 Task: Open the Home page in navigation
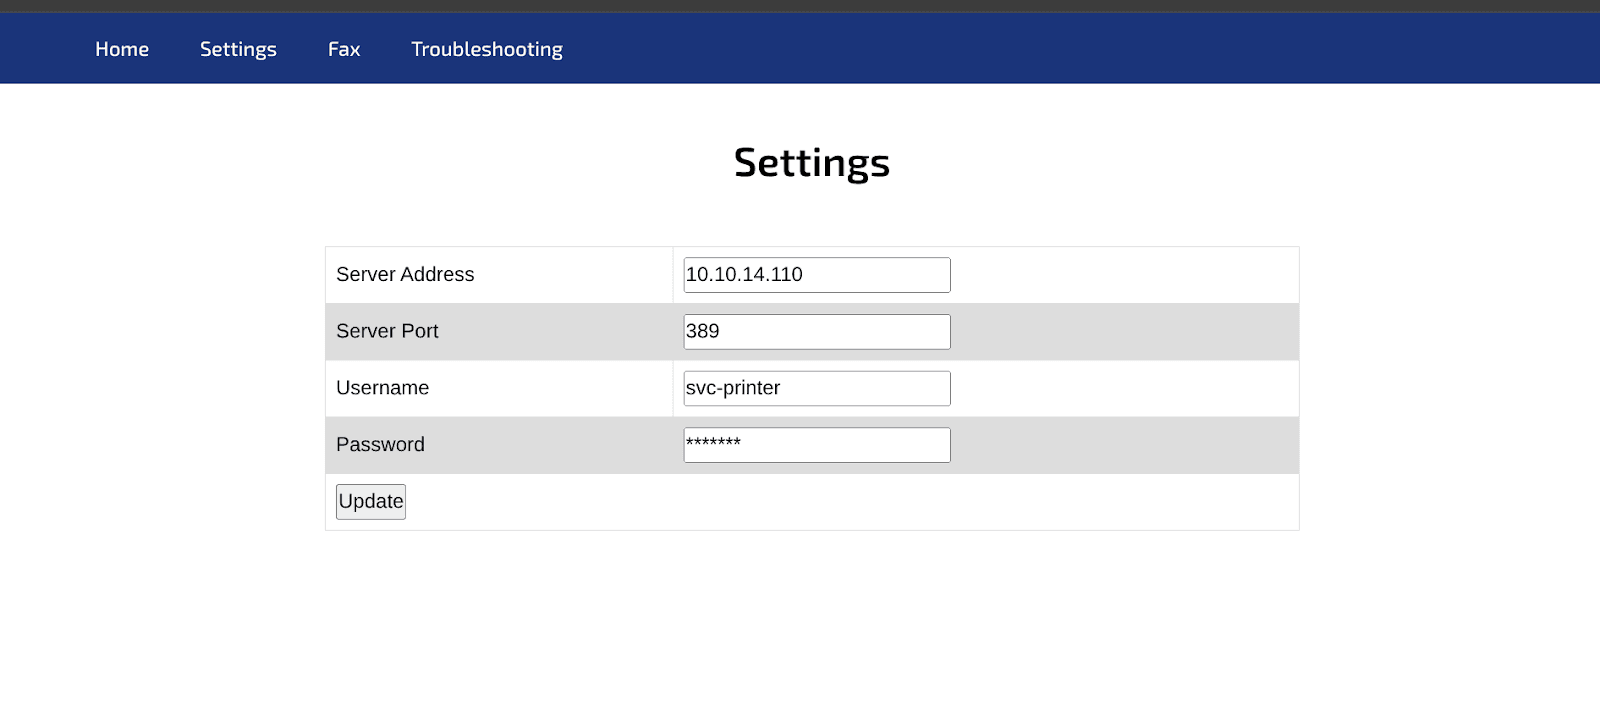(x=122, y=49)
